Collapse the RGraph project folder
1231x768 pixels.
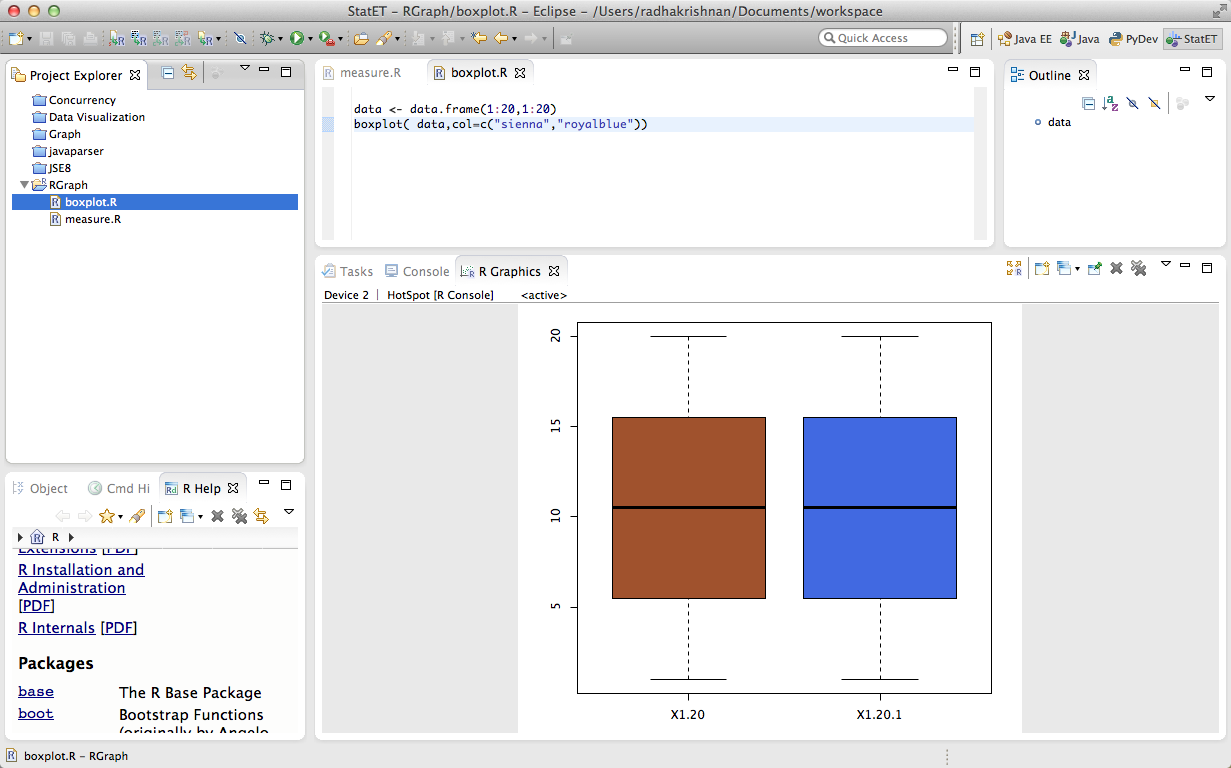(24, 185)
